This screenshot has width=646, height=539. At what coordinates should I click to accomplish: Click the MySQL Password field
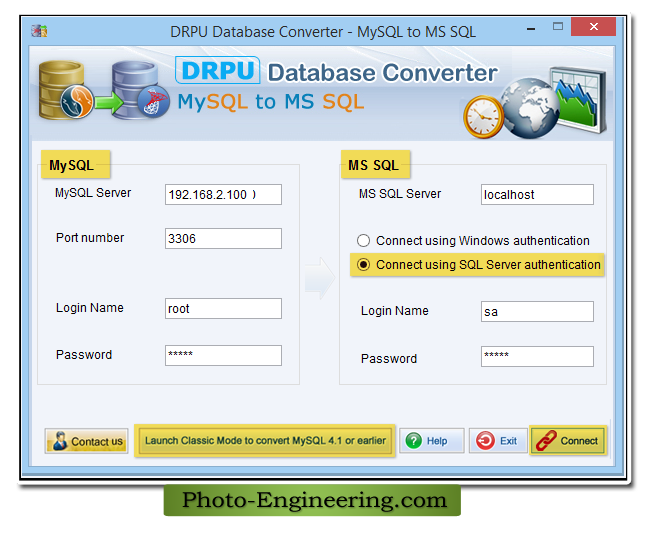coord(223,356)
